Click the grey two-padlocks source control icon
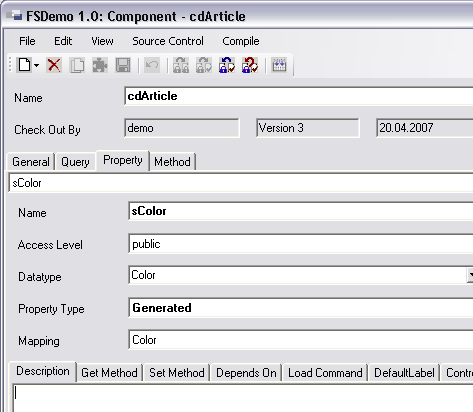The width and height of the screenshot is (473, 412). 181,65
